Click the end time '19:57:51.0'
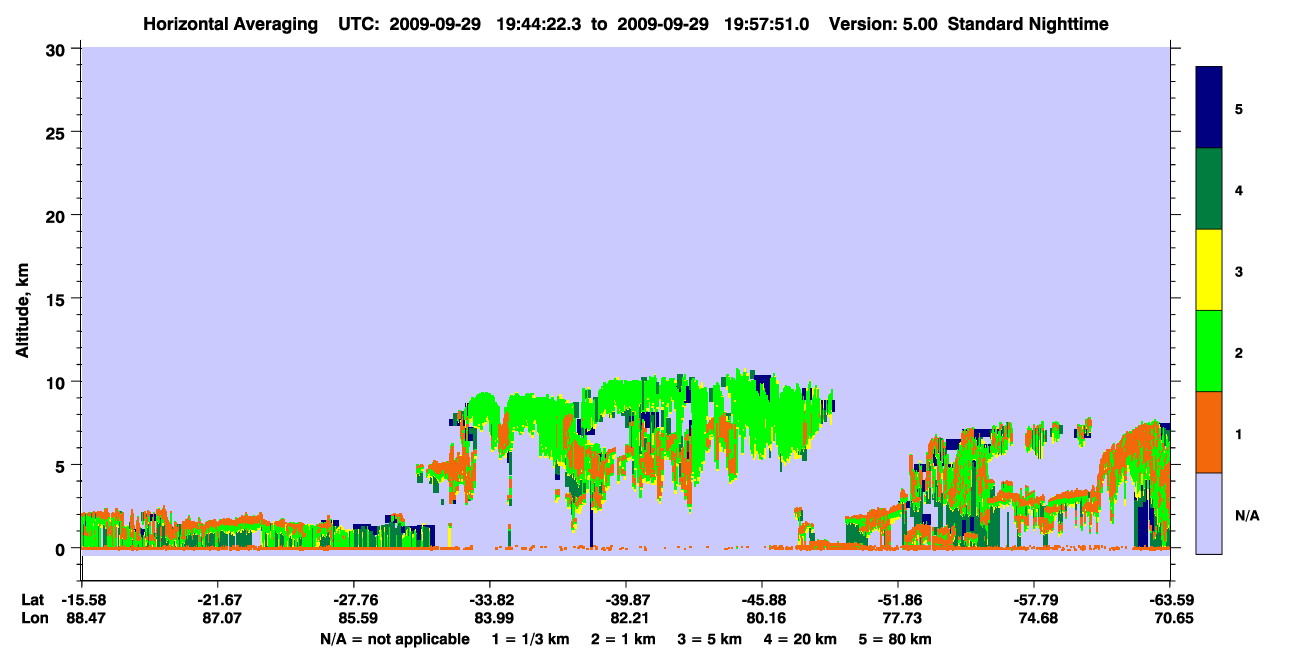 pyautogui.click(x=767, y=23)
